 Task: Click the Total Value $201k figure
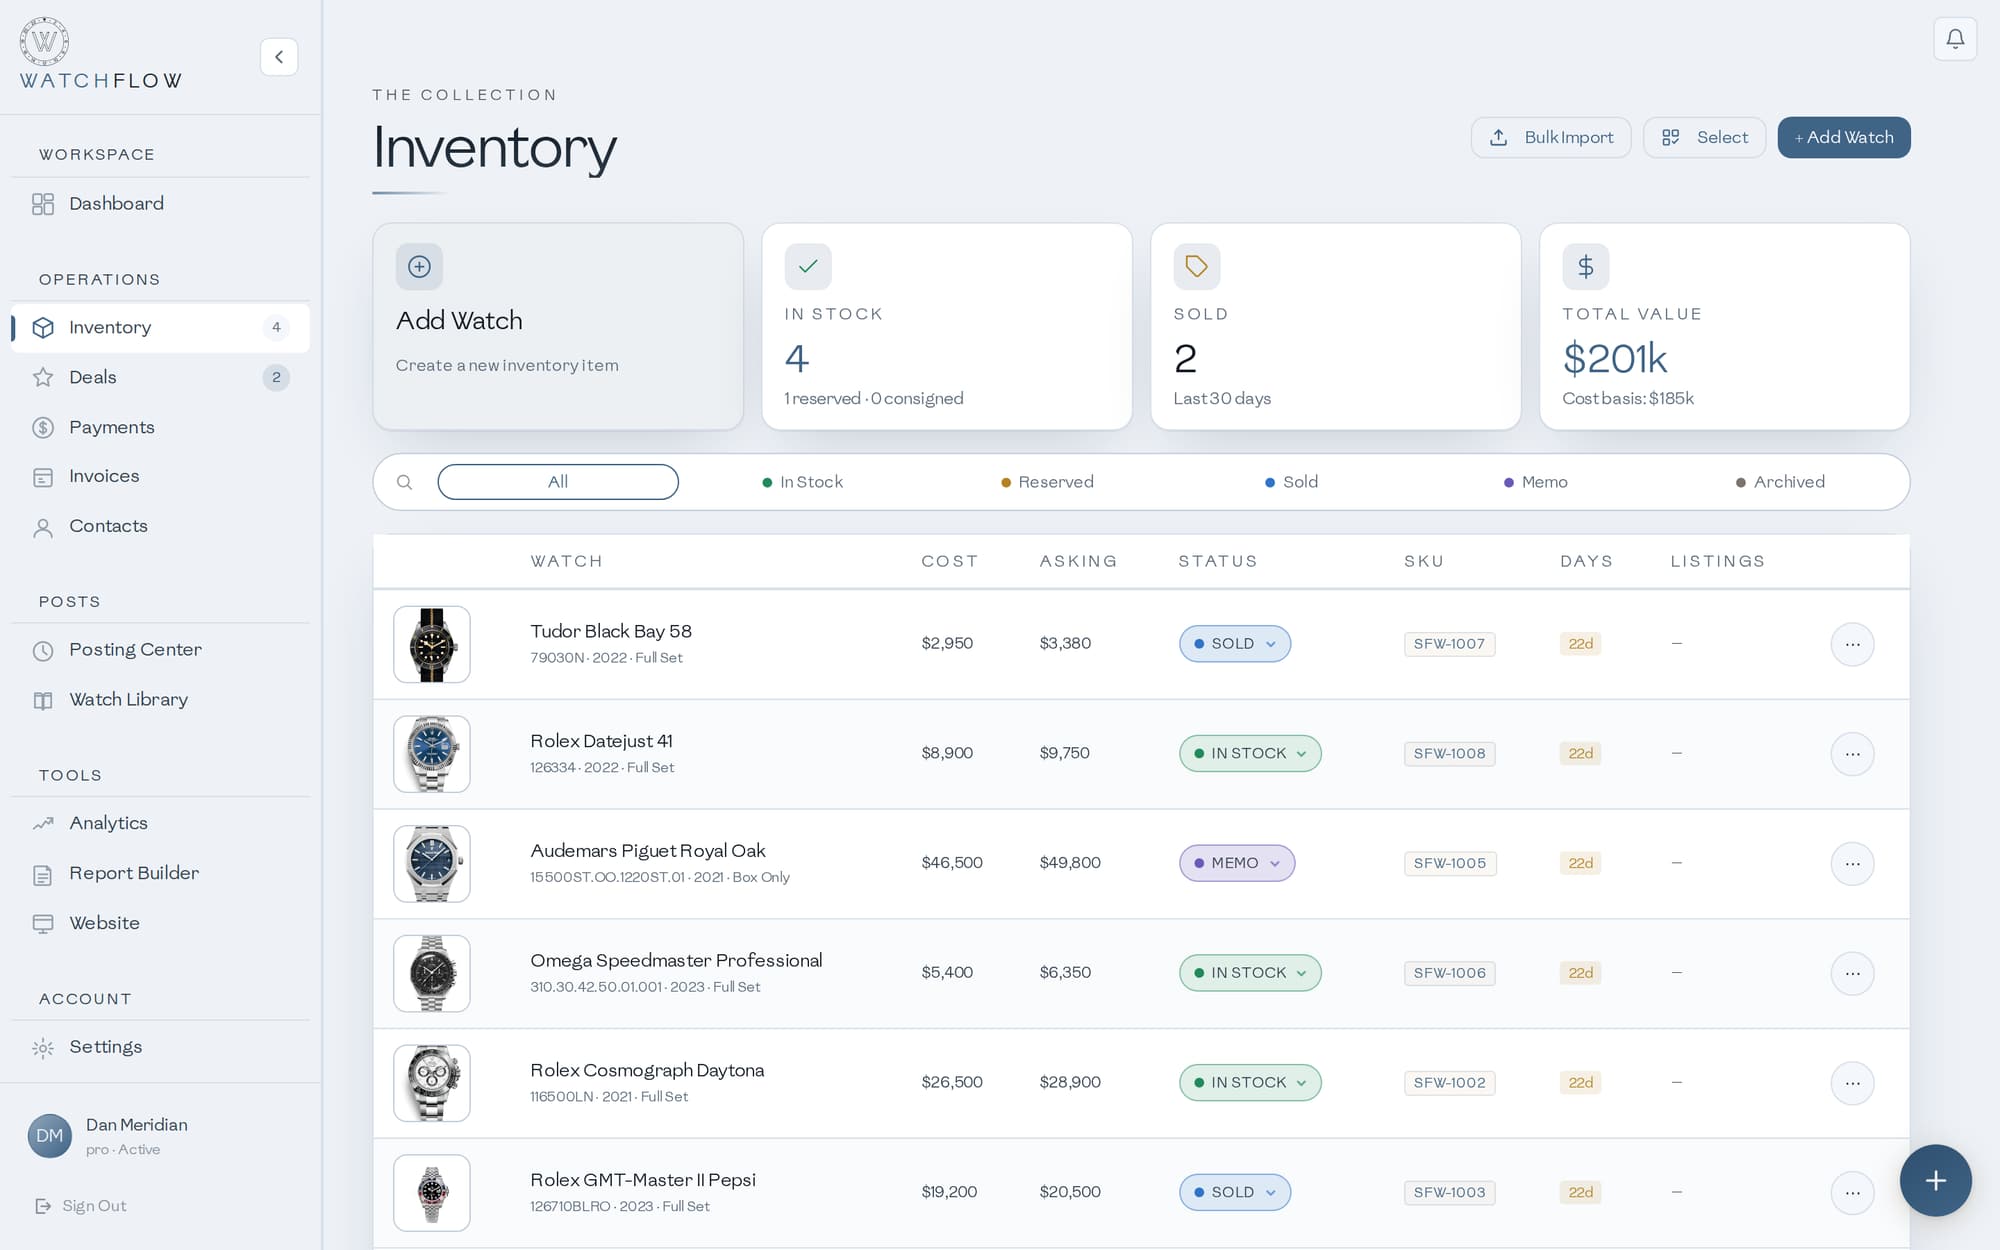coord(1615,359)
